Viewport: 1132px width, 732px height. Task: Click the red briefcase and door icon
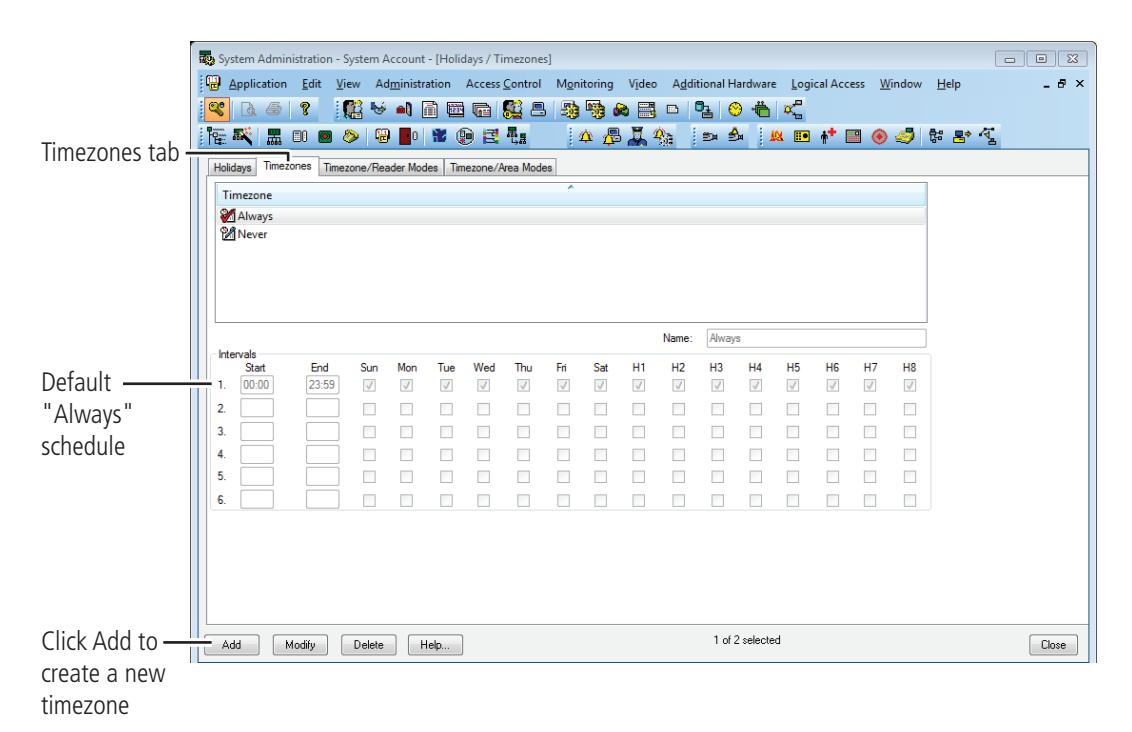click(404, 110)
